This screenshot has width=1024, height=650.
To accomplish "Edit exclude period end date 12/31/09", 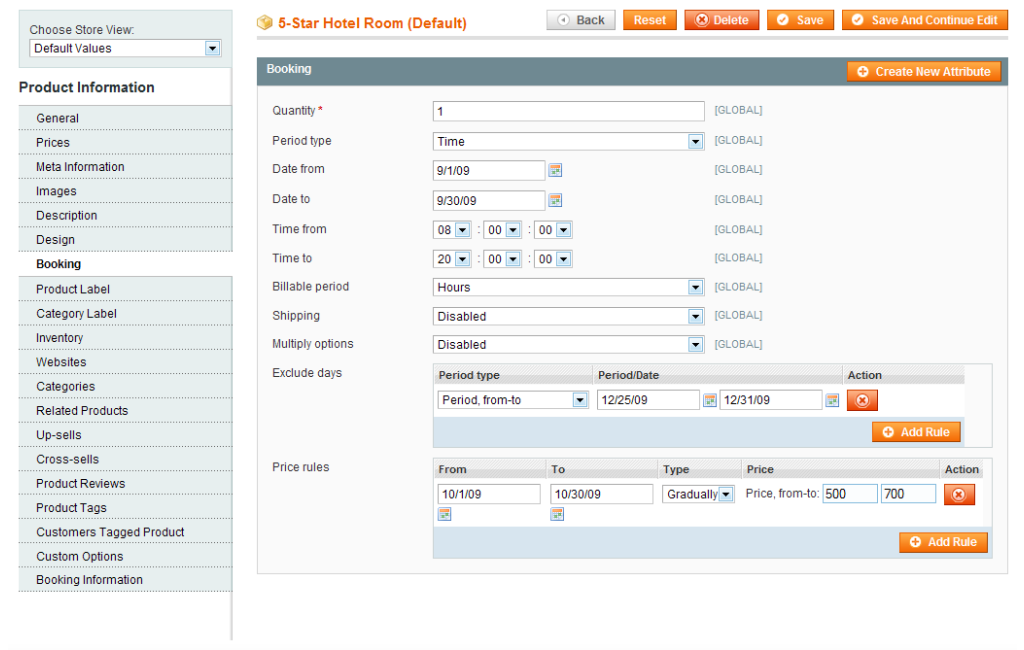I will [771, 400].
